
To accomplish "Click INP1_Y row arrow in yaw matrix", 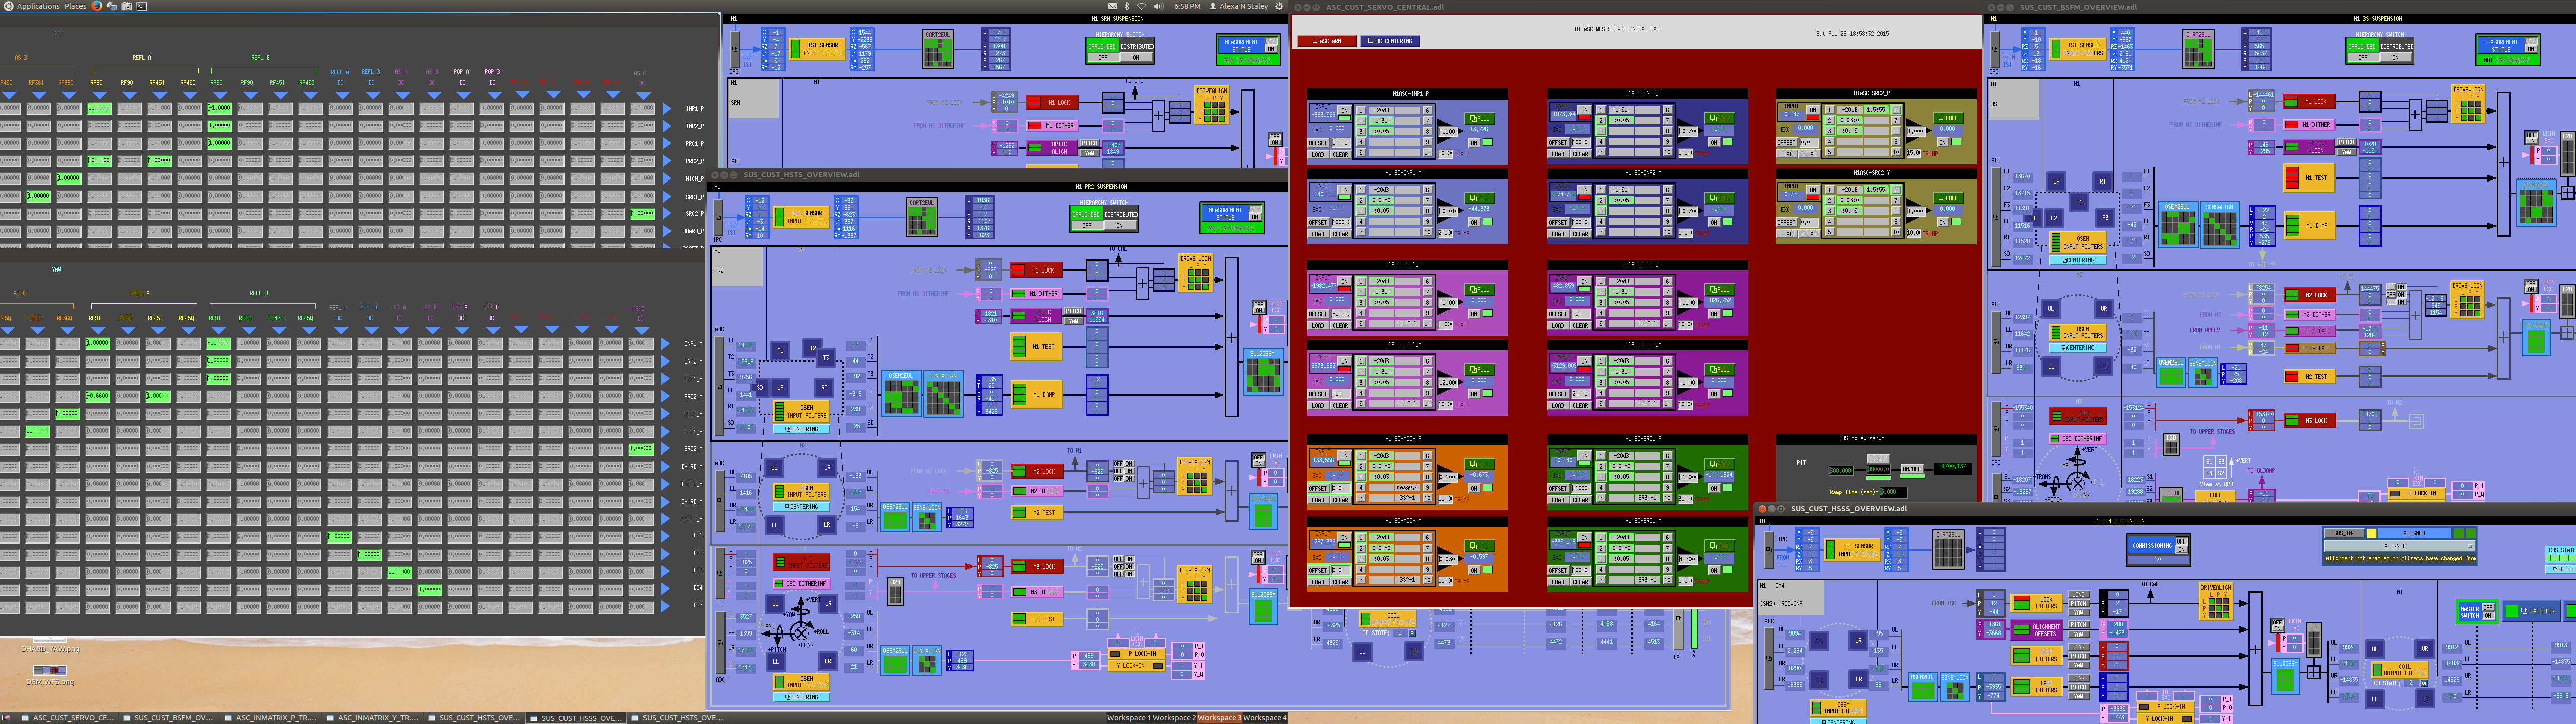I will pyautogui.click(x=666, y=344).
